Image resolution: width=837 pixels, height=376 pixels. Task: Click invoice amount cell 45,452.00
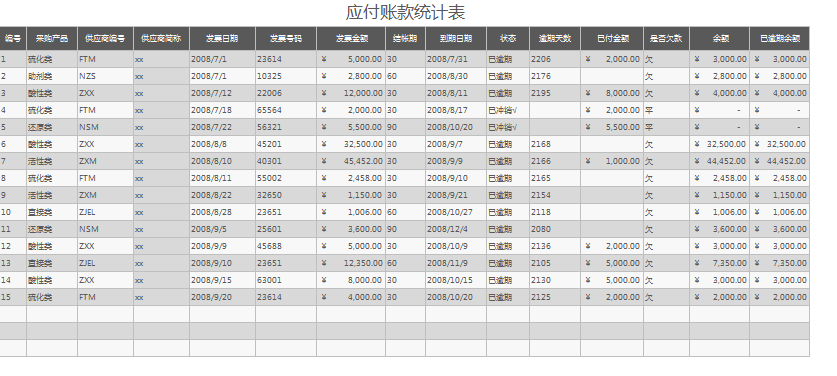[351, 161]
